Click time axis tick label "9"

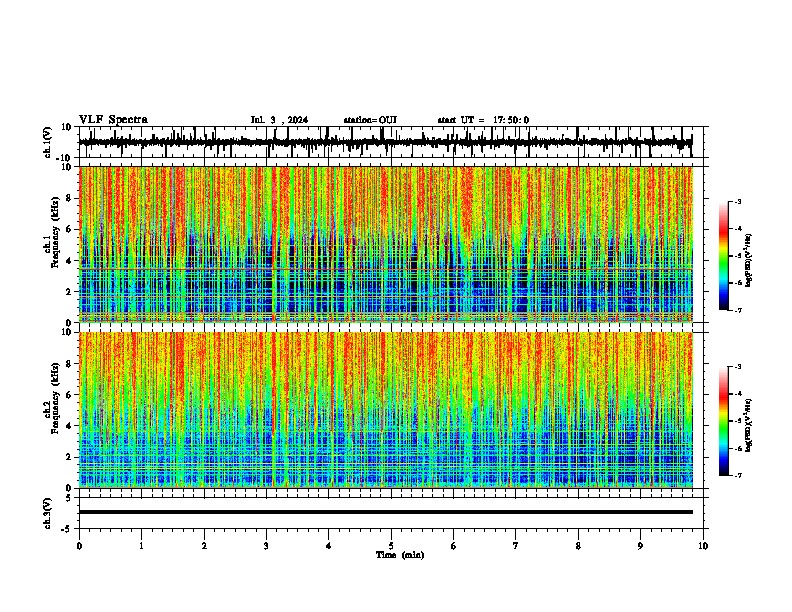(x=640, y=546)
